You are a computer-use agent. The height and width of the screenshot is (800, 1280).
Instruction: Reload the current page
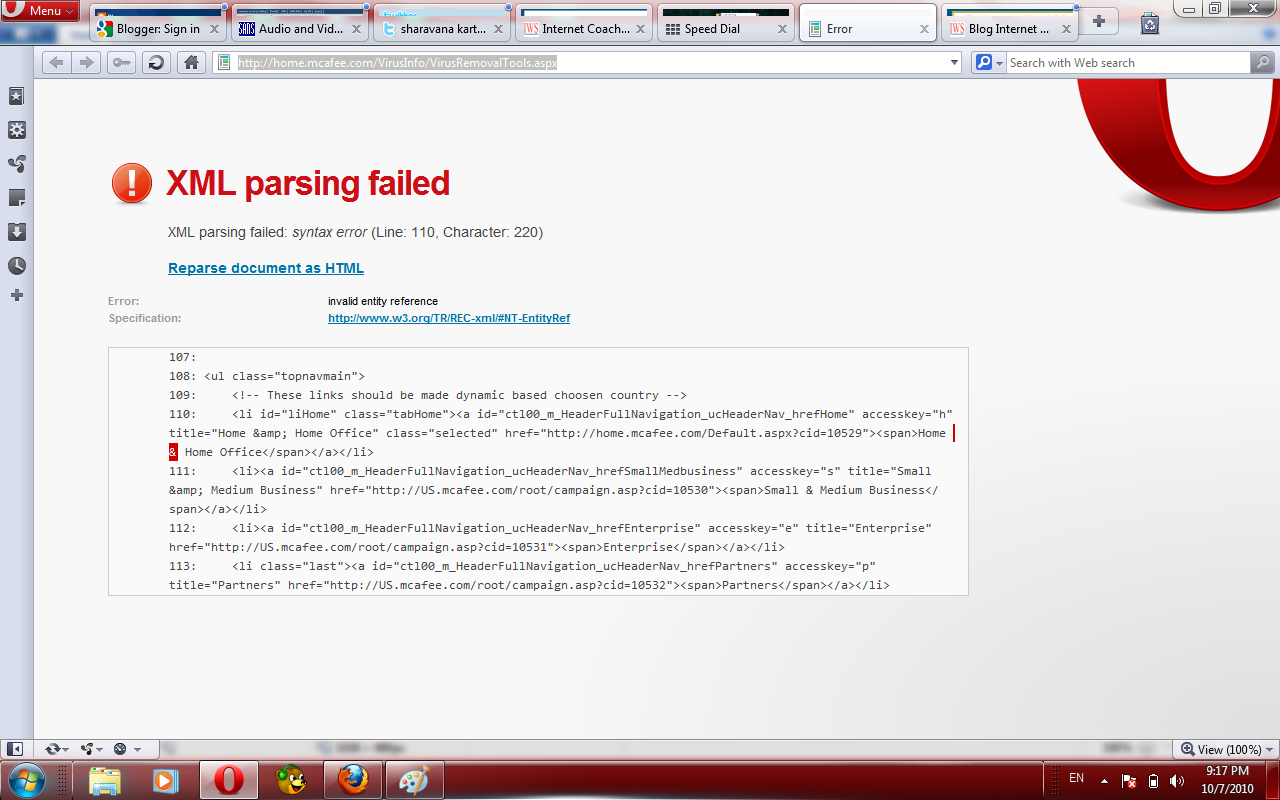tap(156, 63)
